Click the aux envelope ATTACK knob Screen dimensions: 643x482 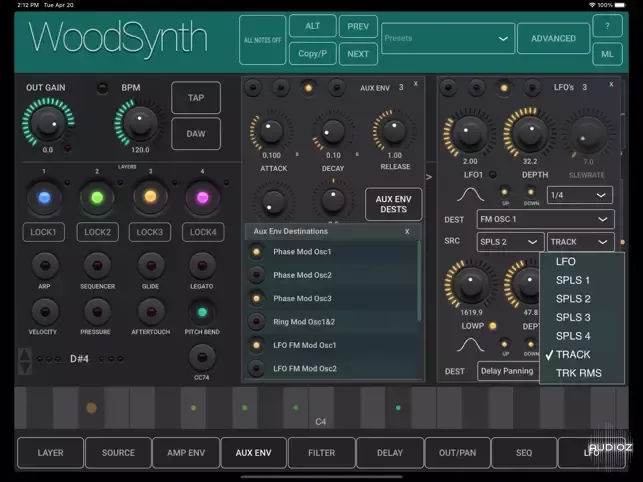coord(271,131)
